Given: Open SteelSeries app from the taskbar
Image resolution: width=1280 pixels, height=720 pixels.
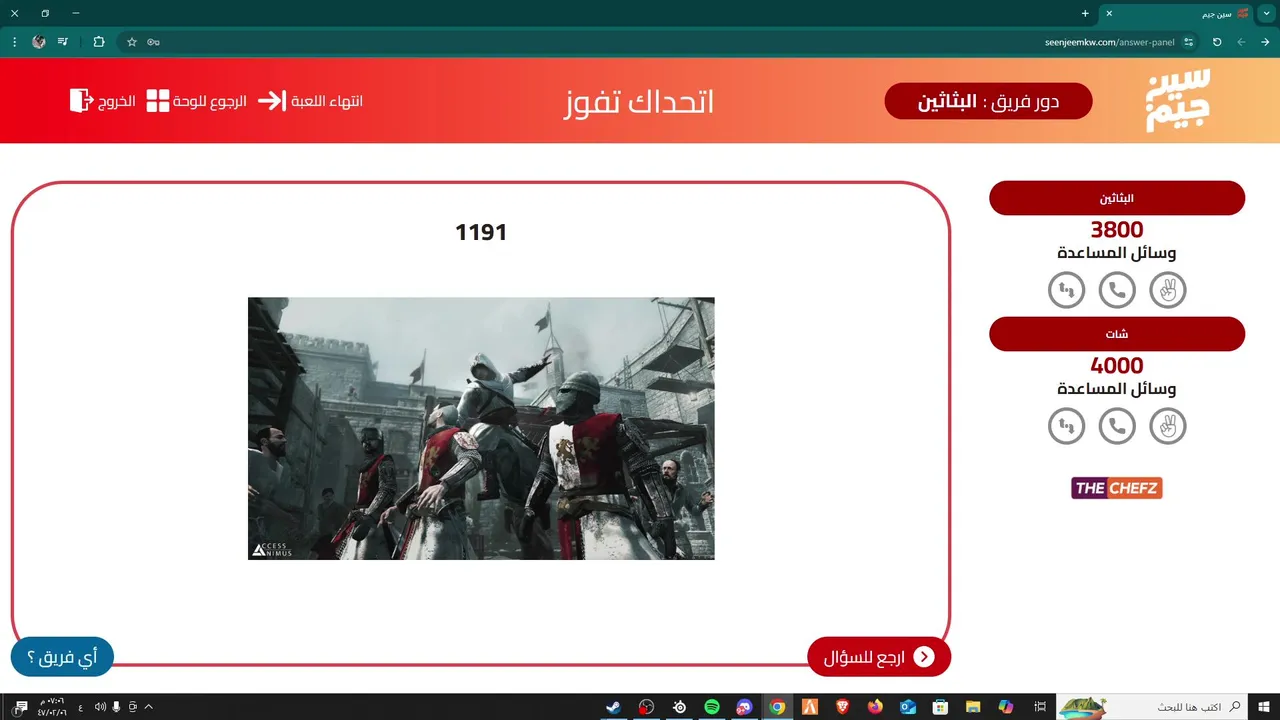Looking at the screenshot, I should (x=679, y=707).
